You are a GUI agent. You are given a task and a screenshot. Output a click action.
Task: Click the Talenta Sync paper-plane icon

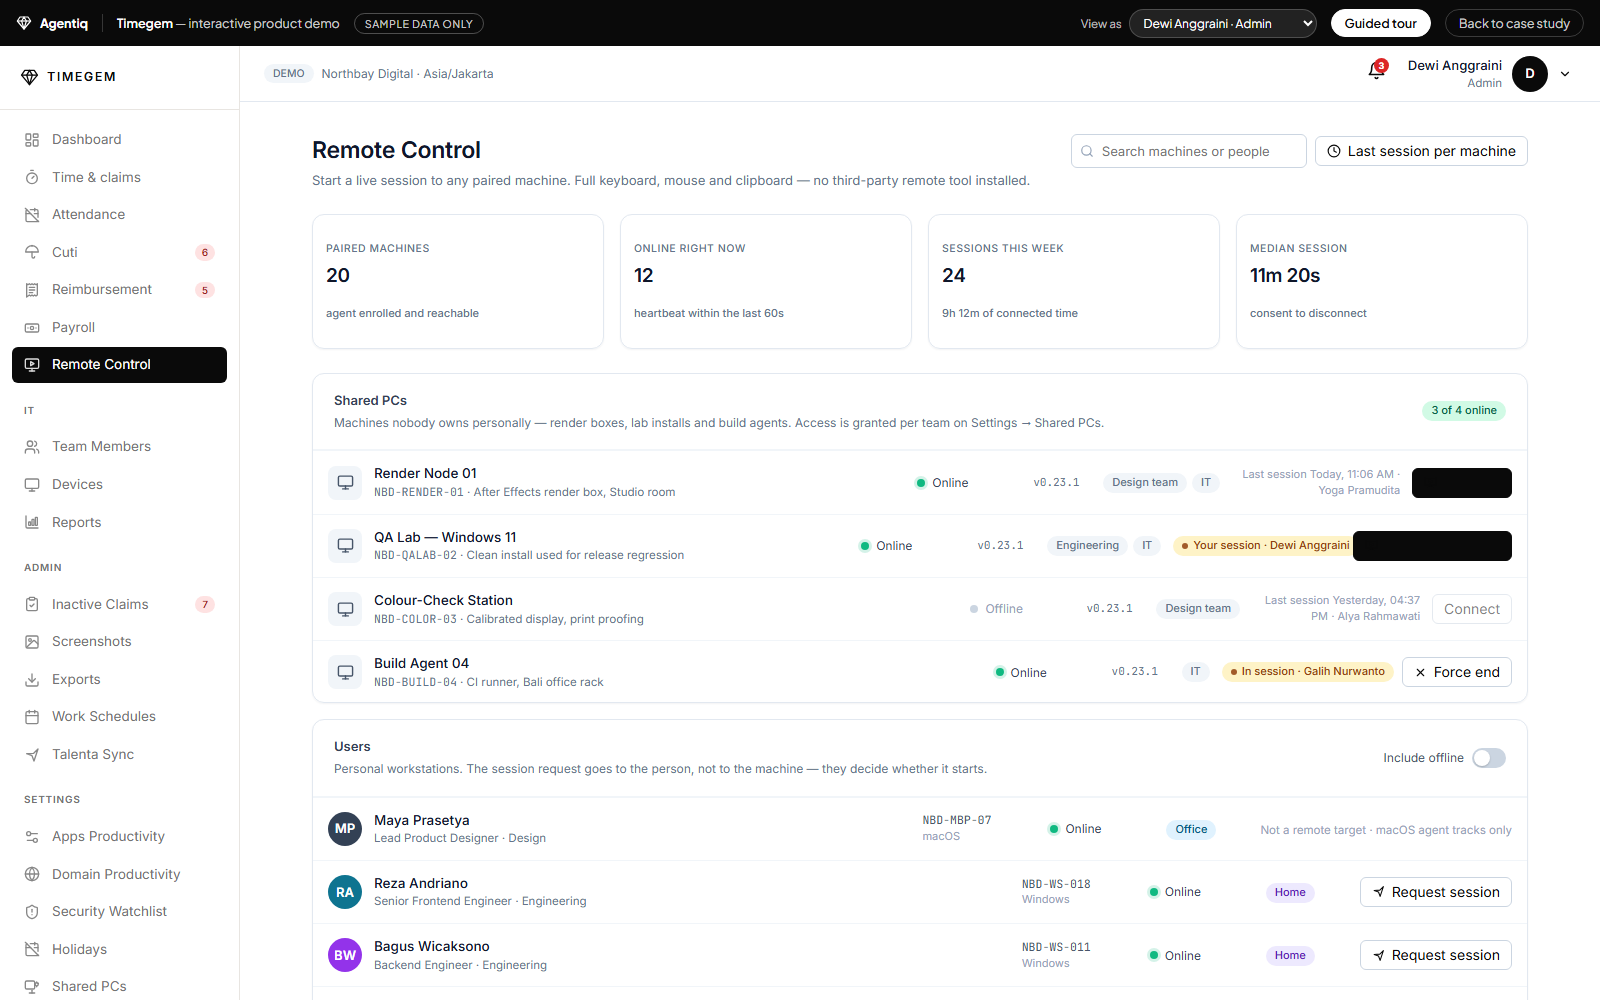(x=32, y=754)
